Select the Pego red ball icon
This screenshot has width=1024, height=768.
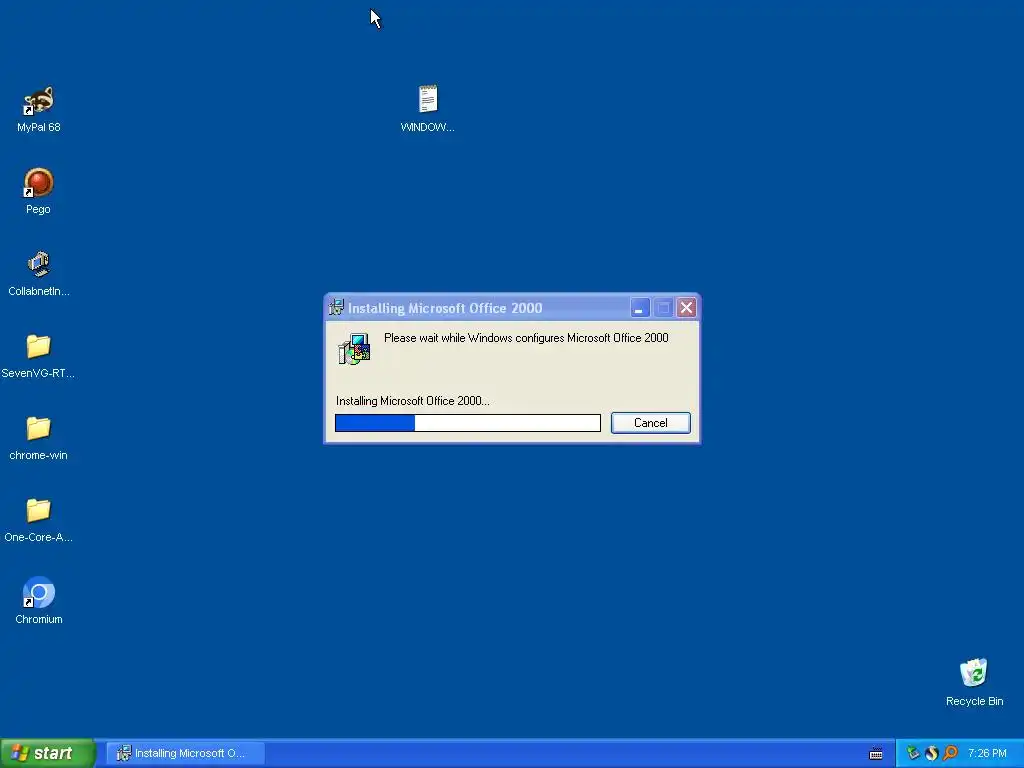(x=39, y=183)
